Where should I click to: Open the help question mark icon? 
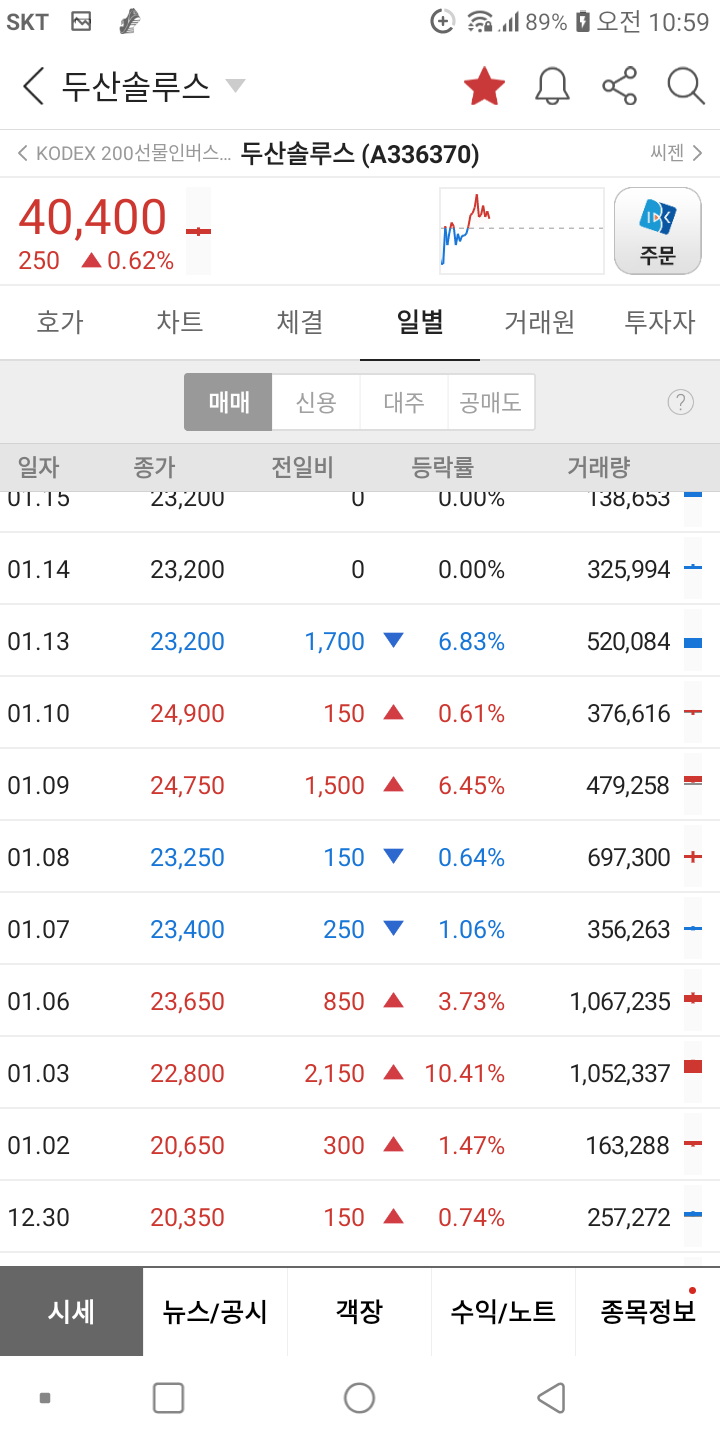click(x=680, y=402)
